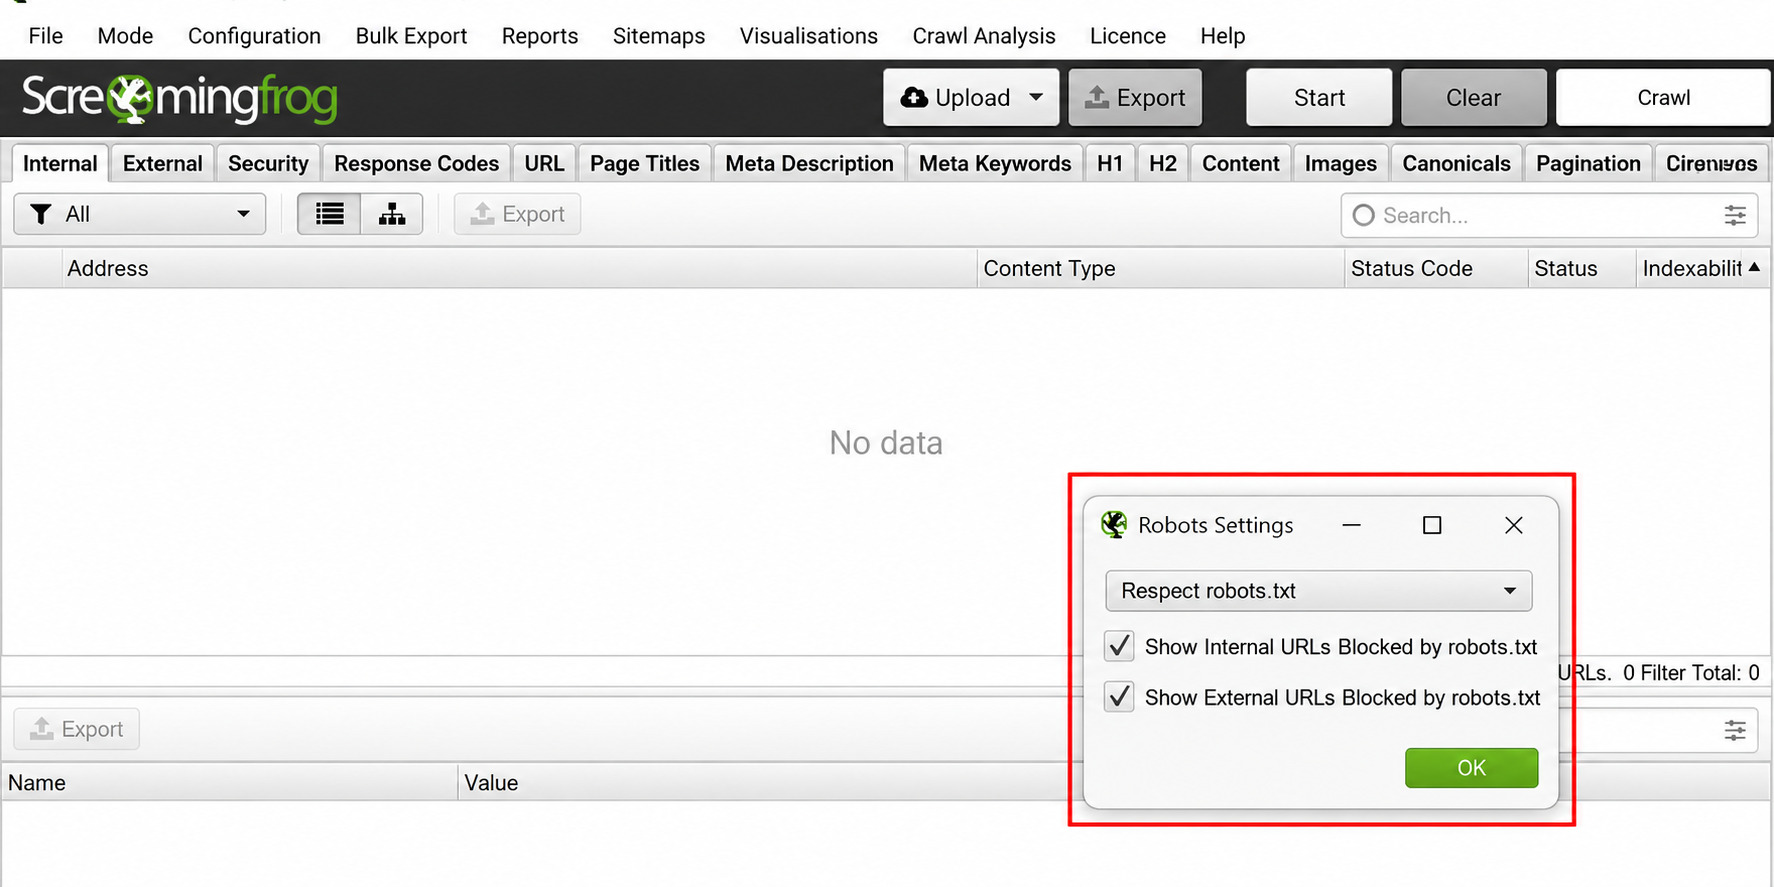This screenshot has width=1774, height=887.
Task: Switch to the Security tab
Action: (268, 164)
